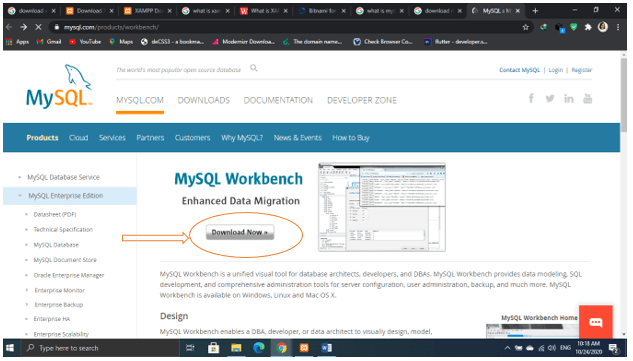
Task: Stop loading the page
Action: pos(38,27)
